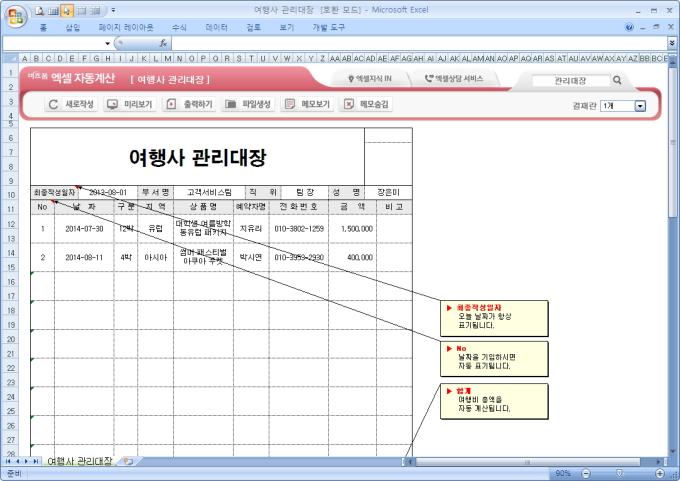Click the highlighted pointer icon in Quick Access Toolbar

[x=67, y=11]
